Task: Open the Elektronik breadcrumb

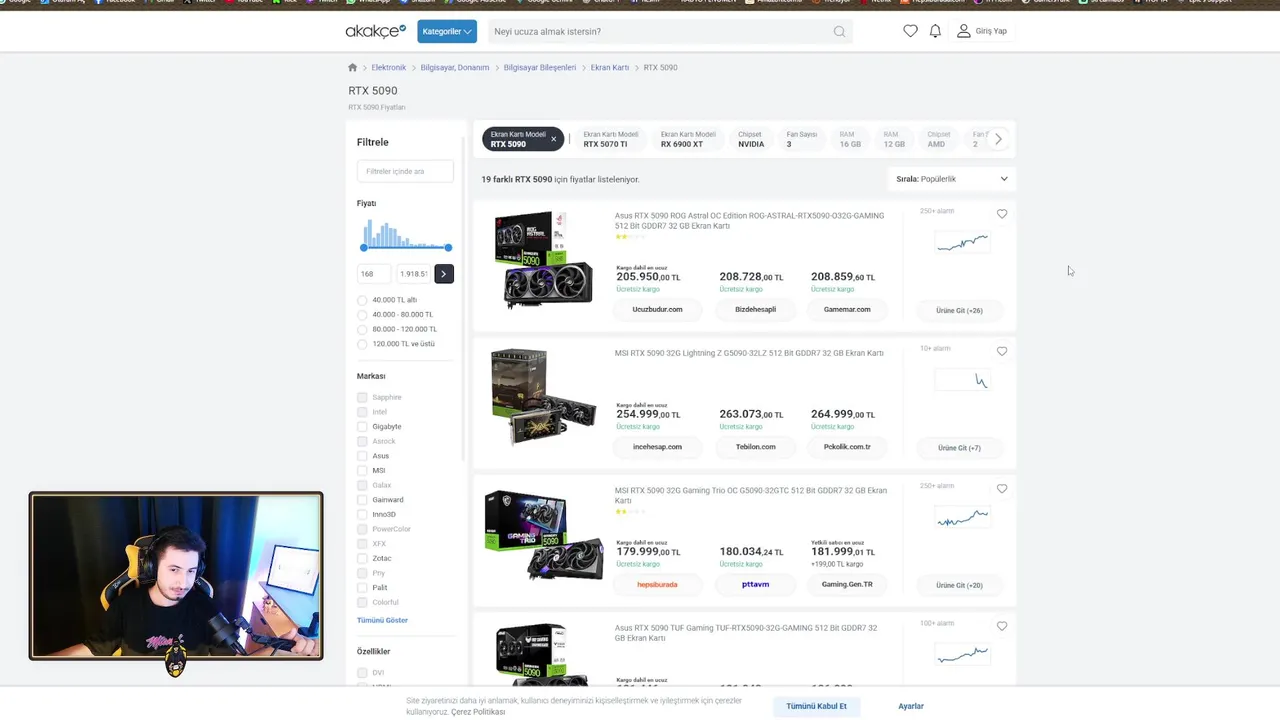Action: 389,67
